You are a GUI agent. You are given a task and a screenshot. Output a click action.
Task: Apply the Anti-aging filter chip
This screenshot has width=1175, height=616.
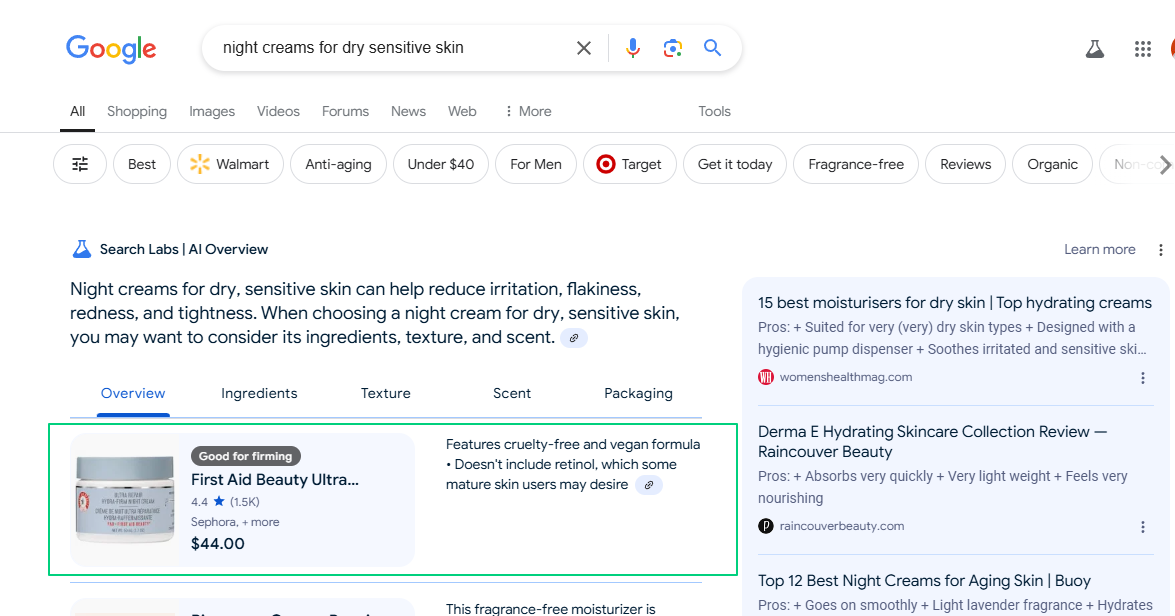(338, 164)
